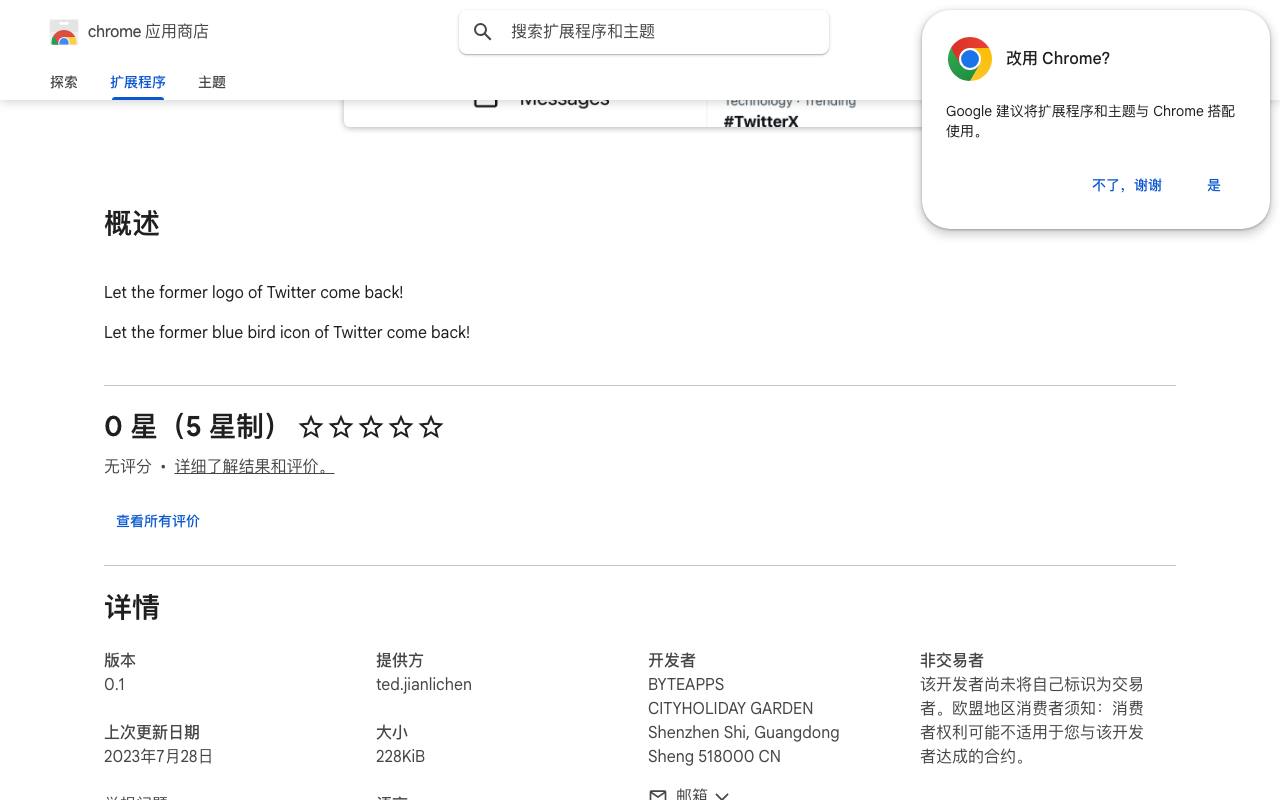Click the 提供方 label
This screenshot has width=1280, height=800.
click(x=400, y=661)
